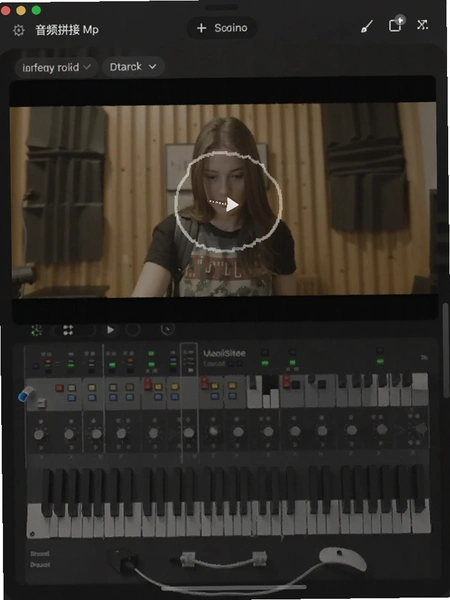Adjust the rightmost knob in the mixer row
The width and height of the screenshot is (450, 600).
coord(421,428)
